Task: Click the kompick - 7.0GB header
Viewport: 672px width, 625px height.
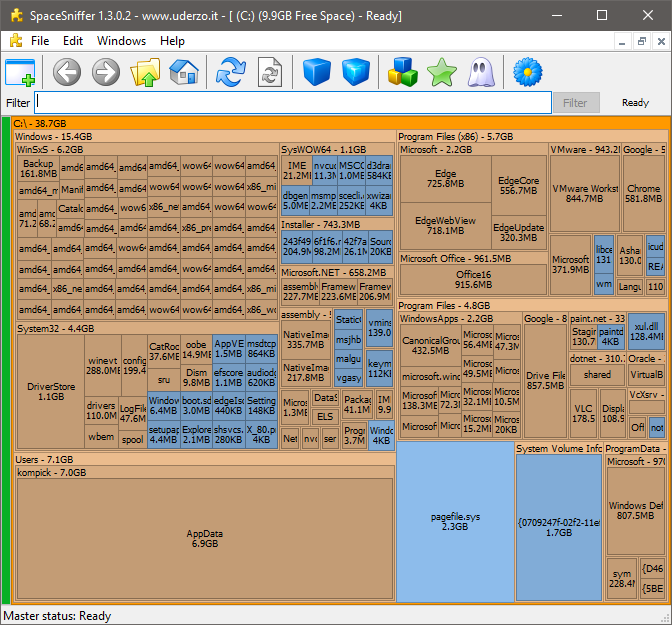Action: coord(205,472)
